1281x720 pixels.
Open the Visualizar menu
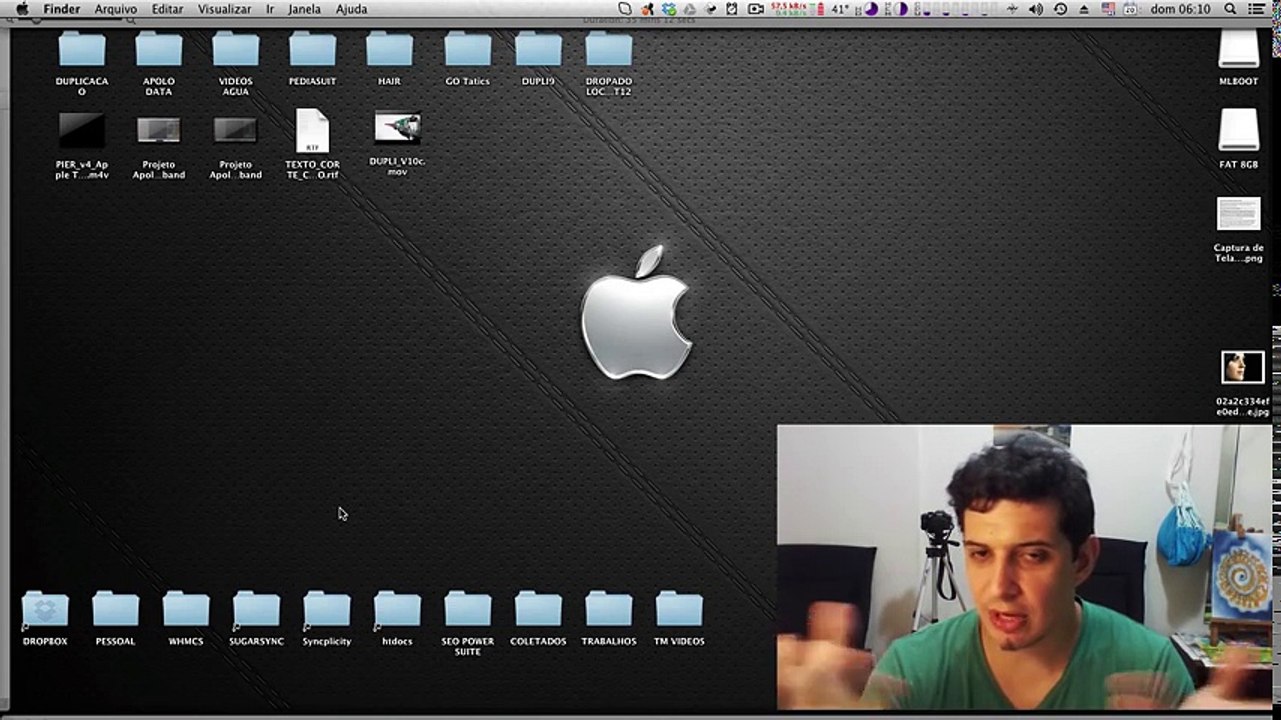pyautogui.click(x=224, y=9)
